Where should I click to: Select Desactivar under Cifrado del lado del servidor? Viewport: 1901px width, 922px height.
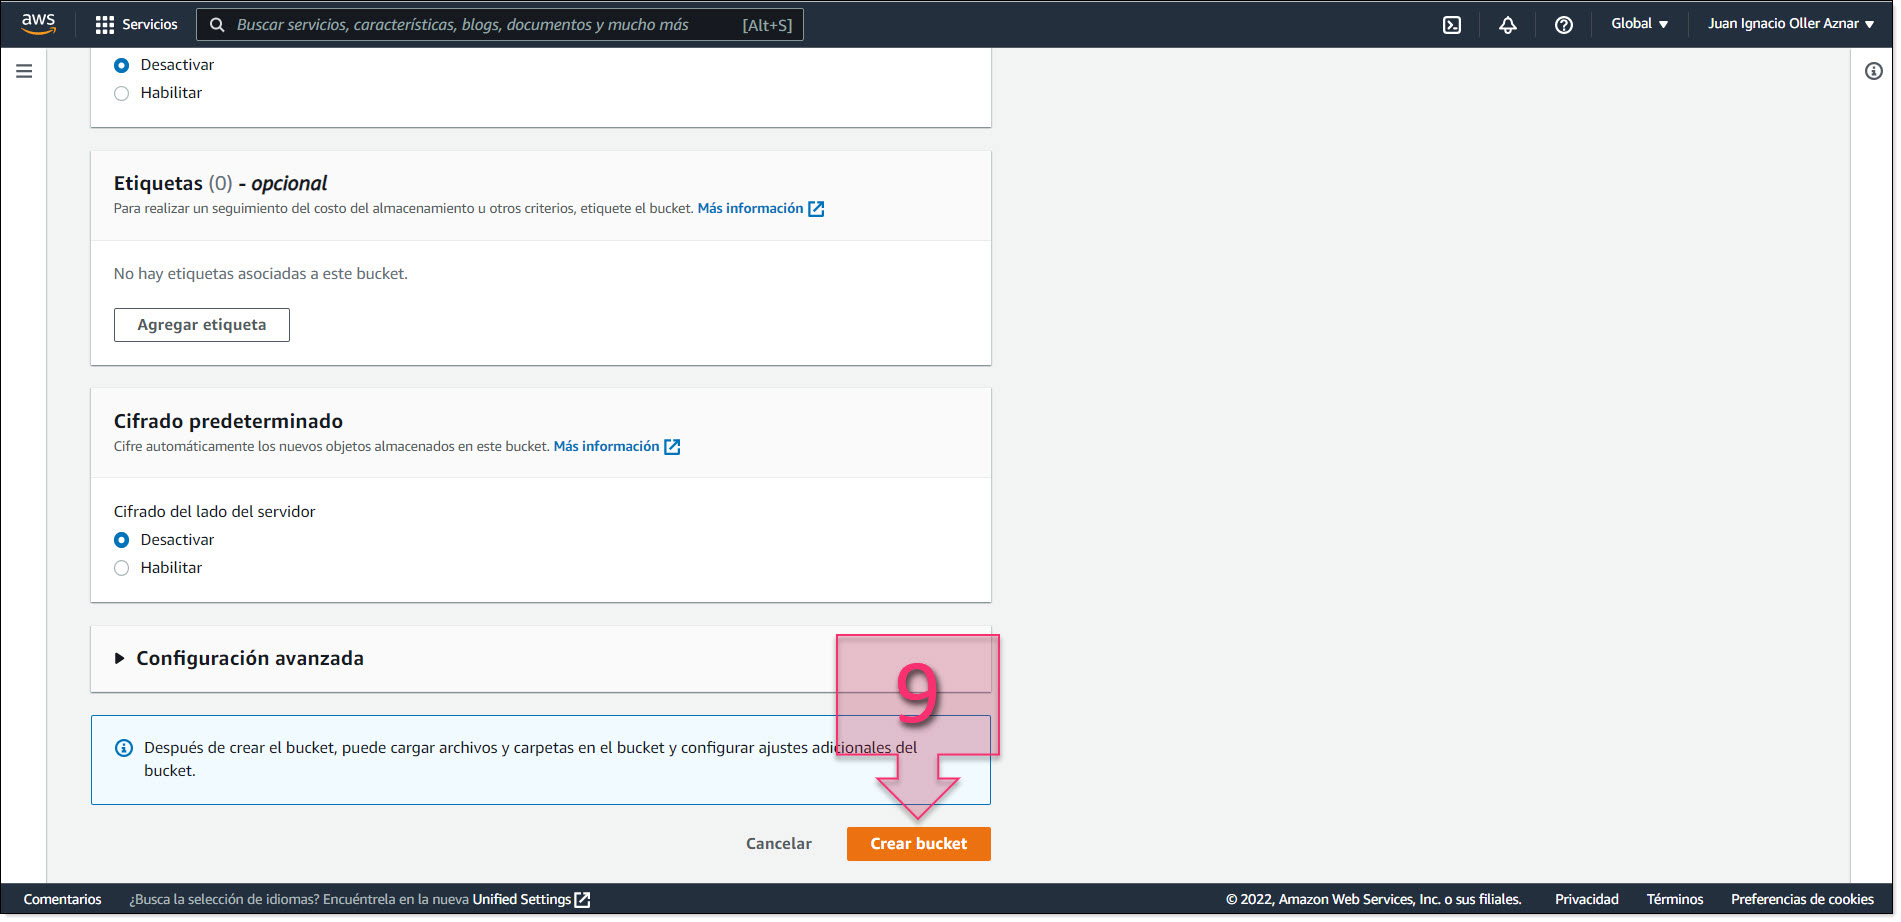point(121,539)
